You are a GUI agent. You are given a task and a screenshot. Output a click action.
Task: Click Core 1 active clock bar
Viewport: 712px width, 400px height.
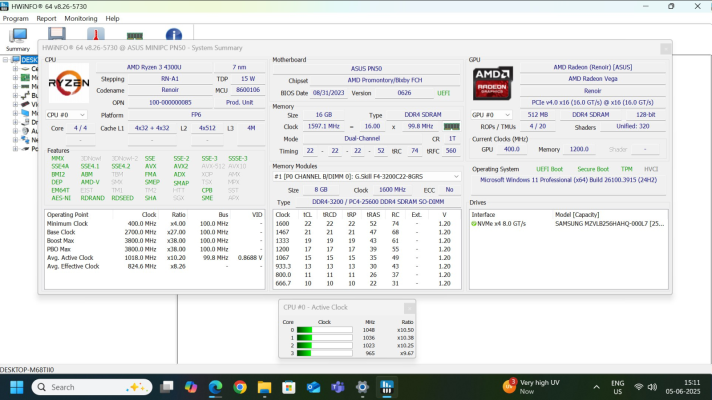(324, 338)
